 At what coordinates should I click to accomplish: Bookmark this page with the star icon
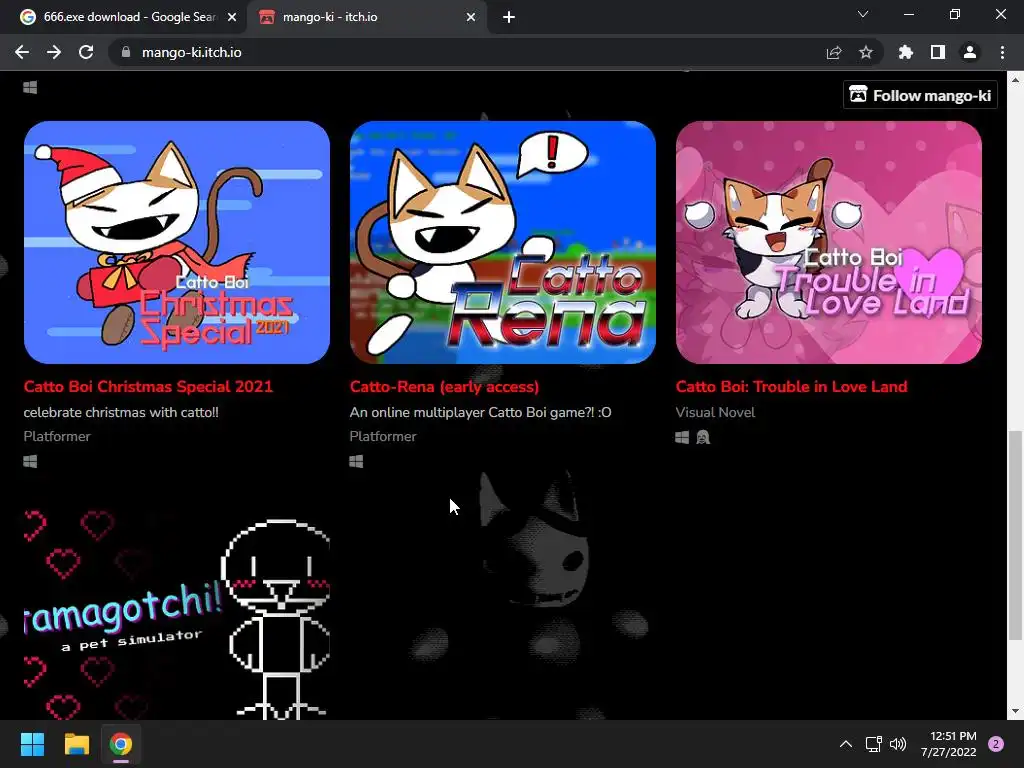(x=866, y=52)
